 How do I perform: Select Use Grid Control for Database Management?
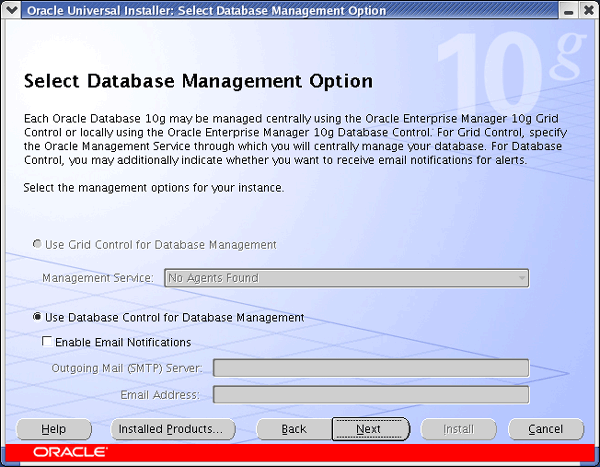coord(39,245)
